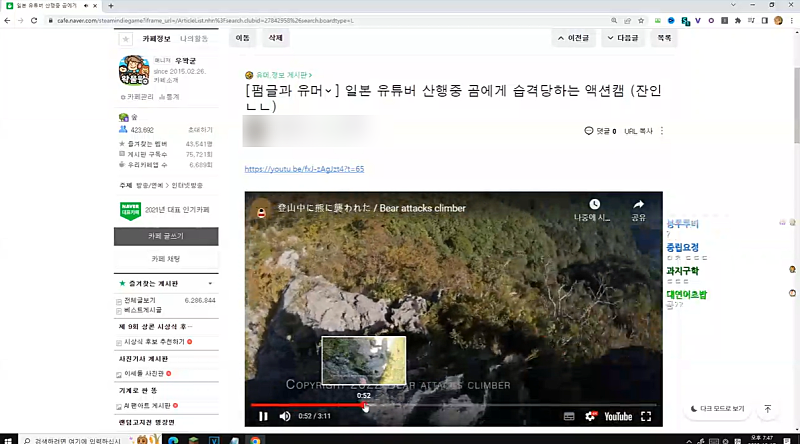Open YouTube player settings gear
This screenshot has height=444, width=800.
point(589,416)
